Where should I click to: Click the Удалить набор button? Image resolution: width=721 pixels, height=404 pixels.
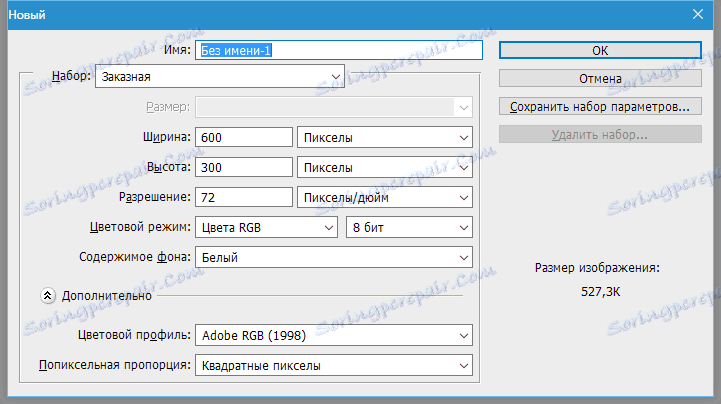600,135
